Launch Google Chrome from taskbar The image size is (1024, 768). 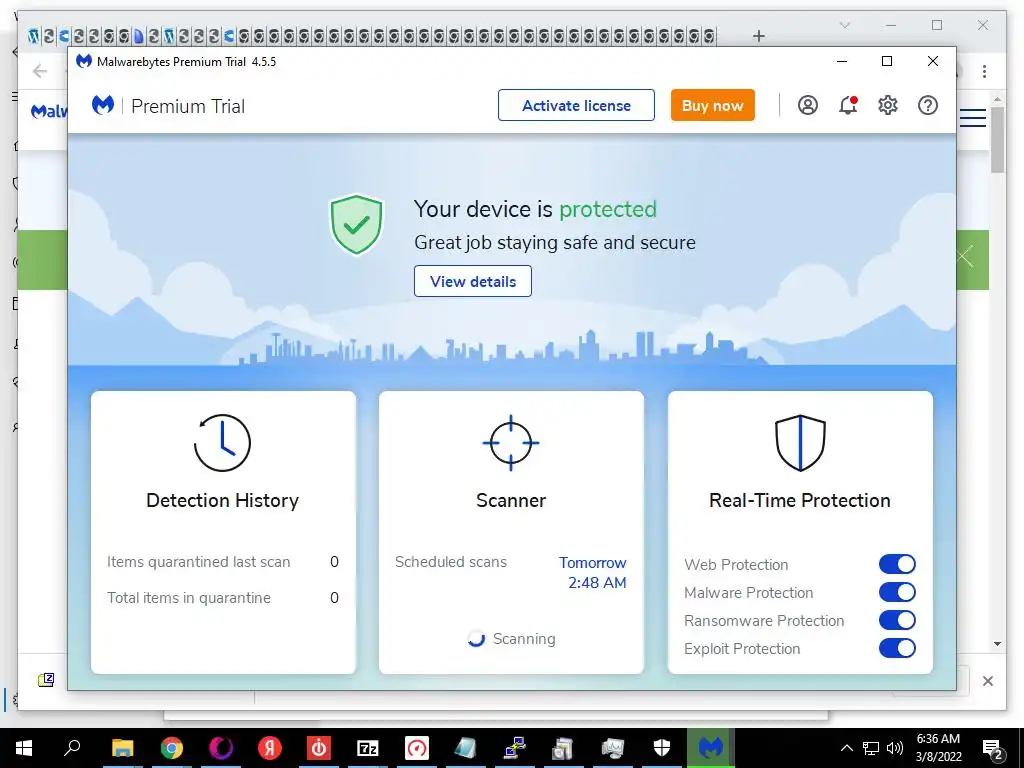[x=171, y=748]
